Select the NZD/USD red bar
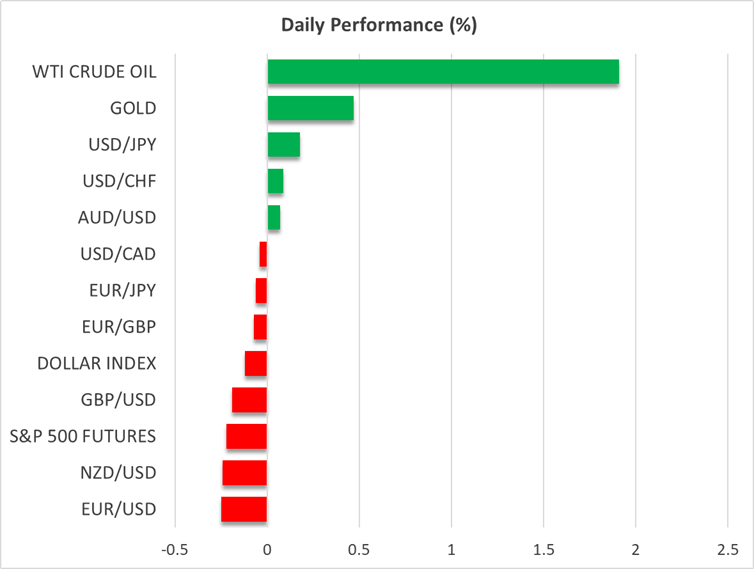Image resolution: width=754 pixels, height=569 pixels. click(245, 473)
